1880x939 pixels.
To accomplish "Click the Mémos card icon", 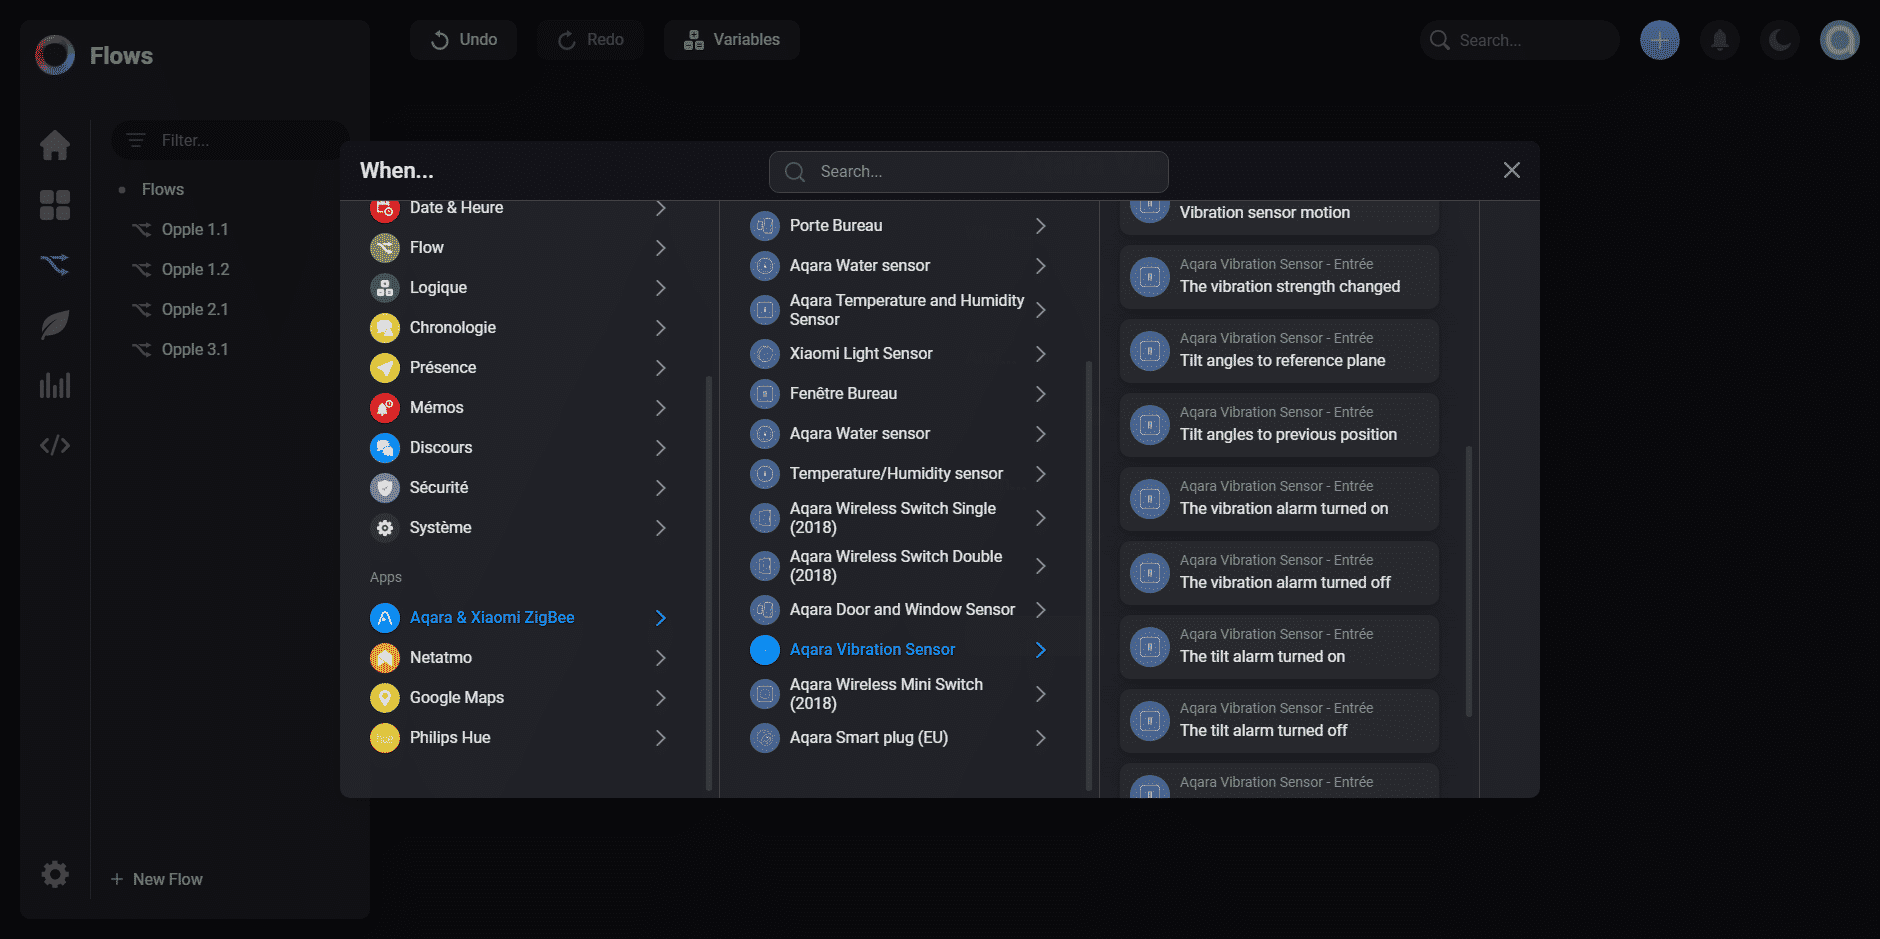I will coord(385,408).
